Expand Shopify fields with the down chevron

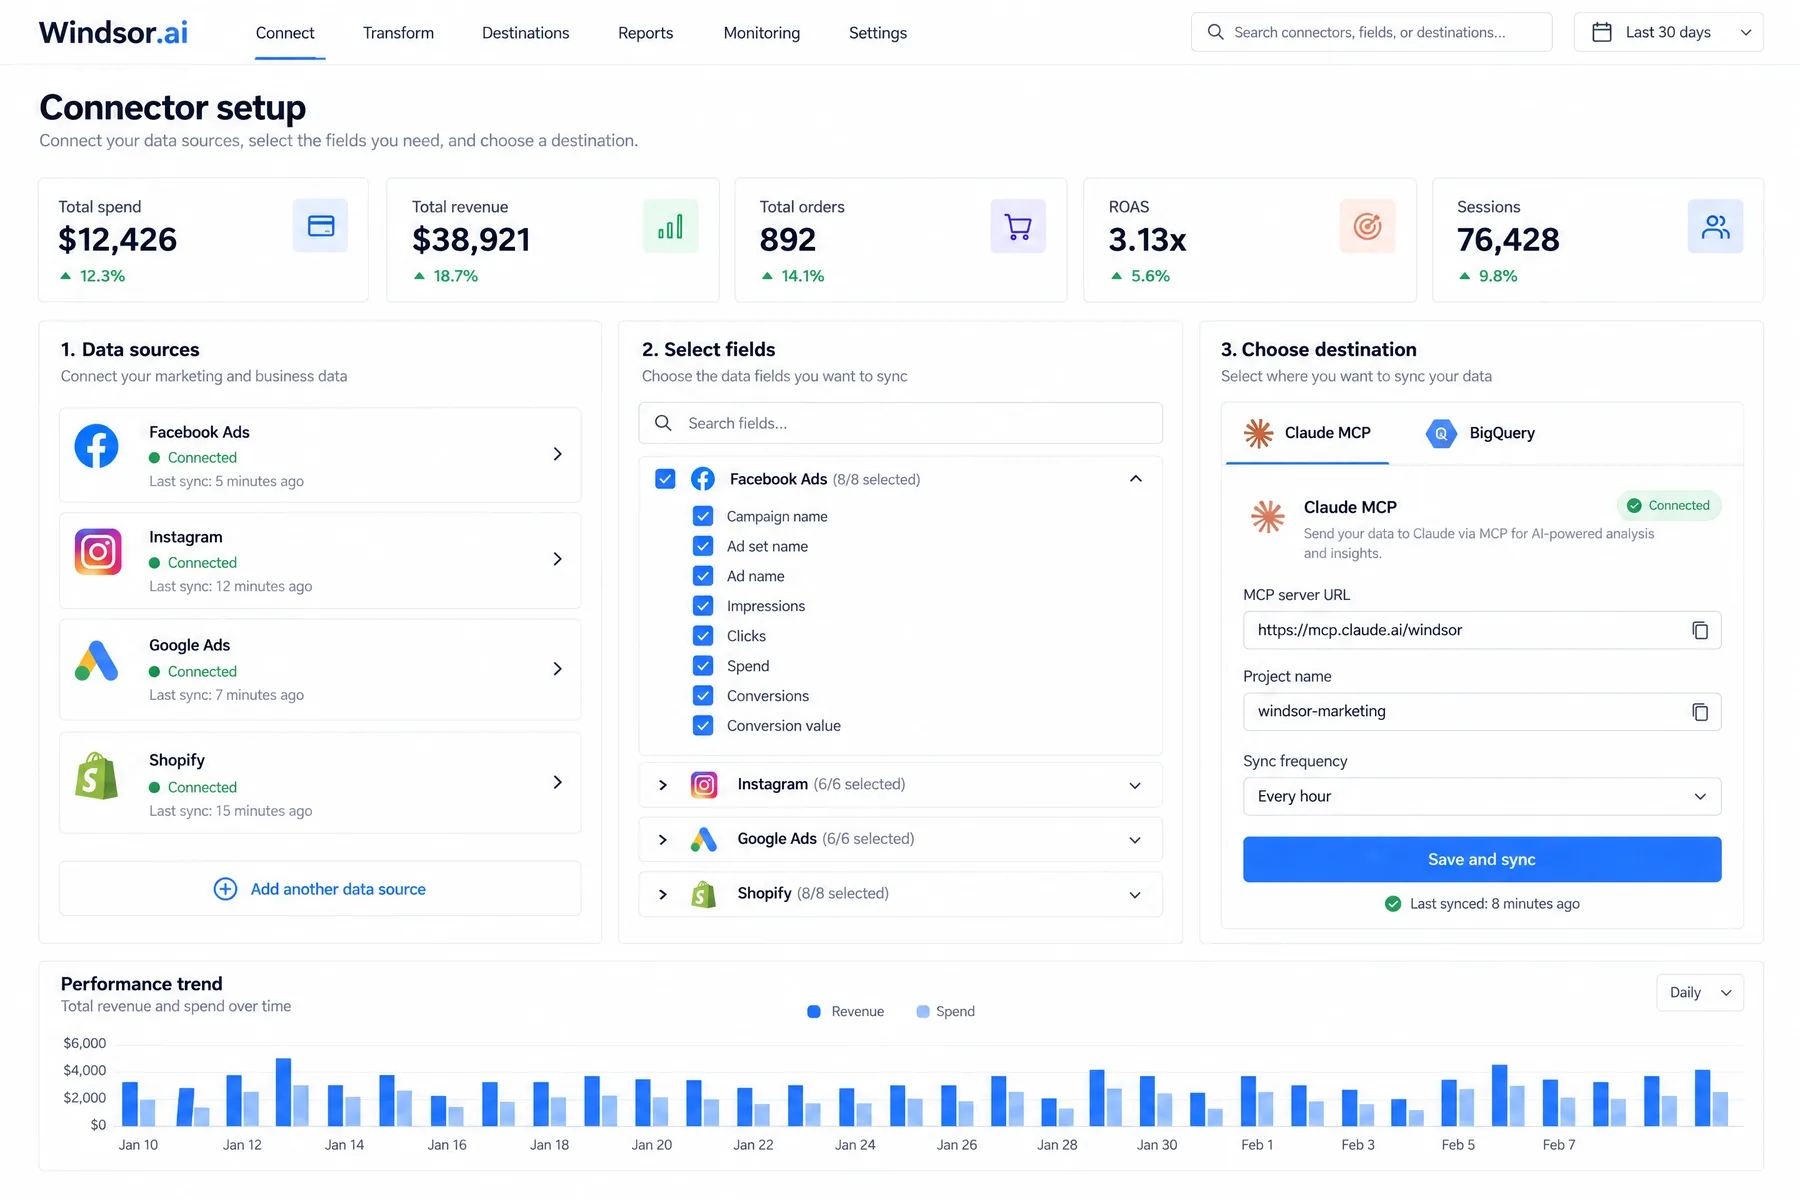pyautogui.click(x=1135, y=894)
